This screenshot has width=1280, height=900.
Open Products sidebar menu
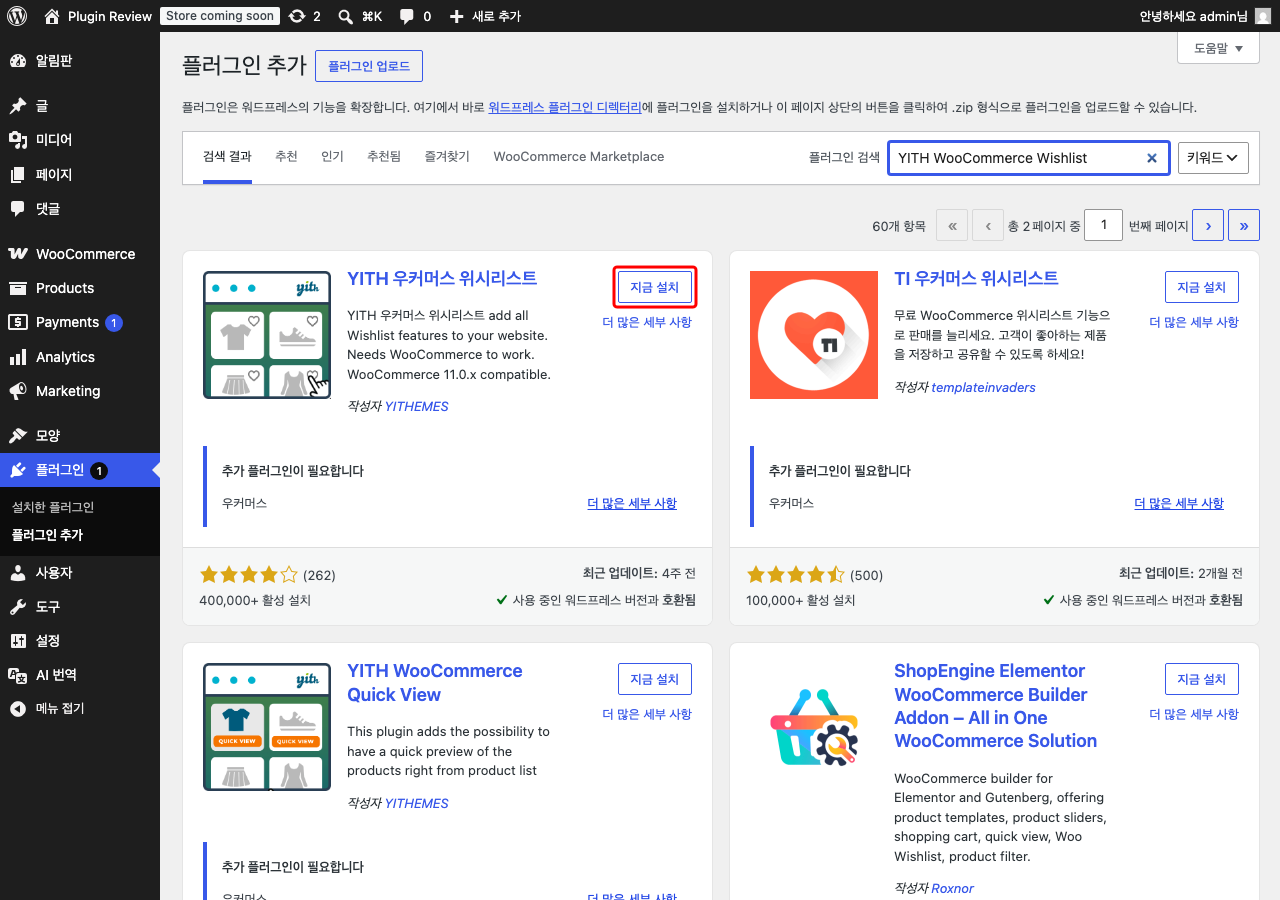point(80,288)
